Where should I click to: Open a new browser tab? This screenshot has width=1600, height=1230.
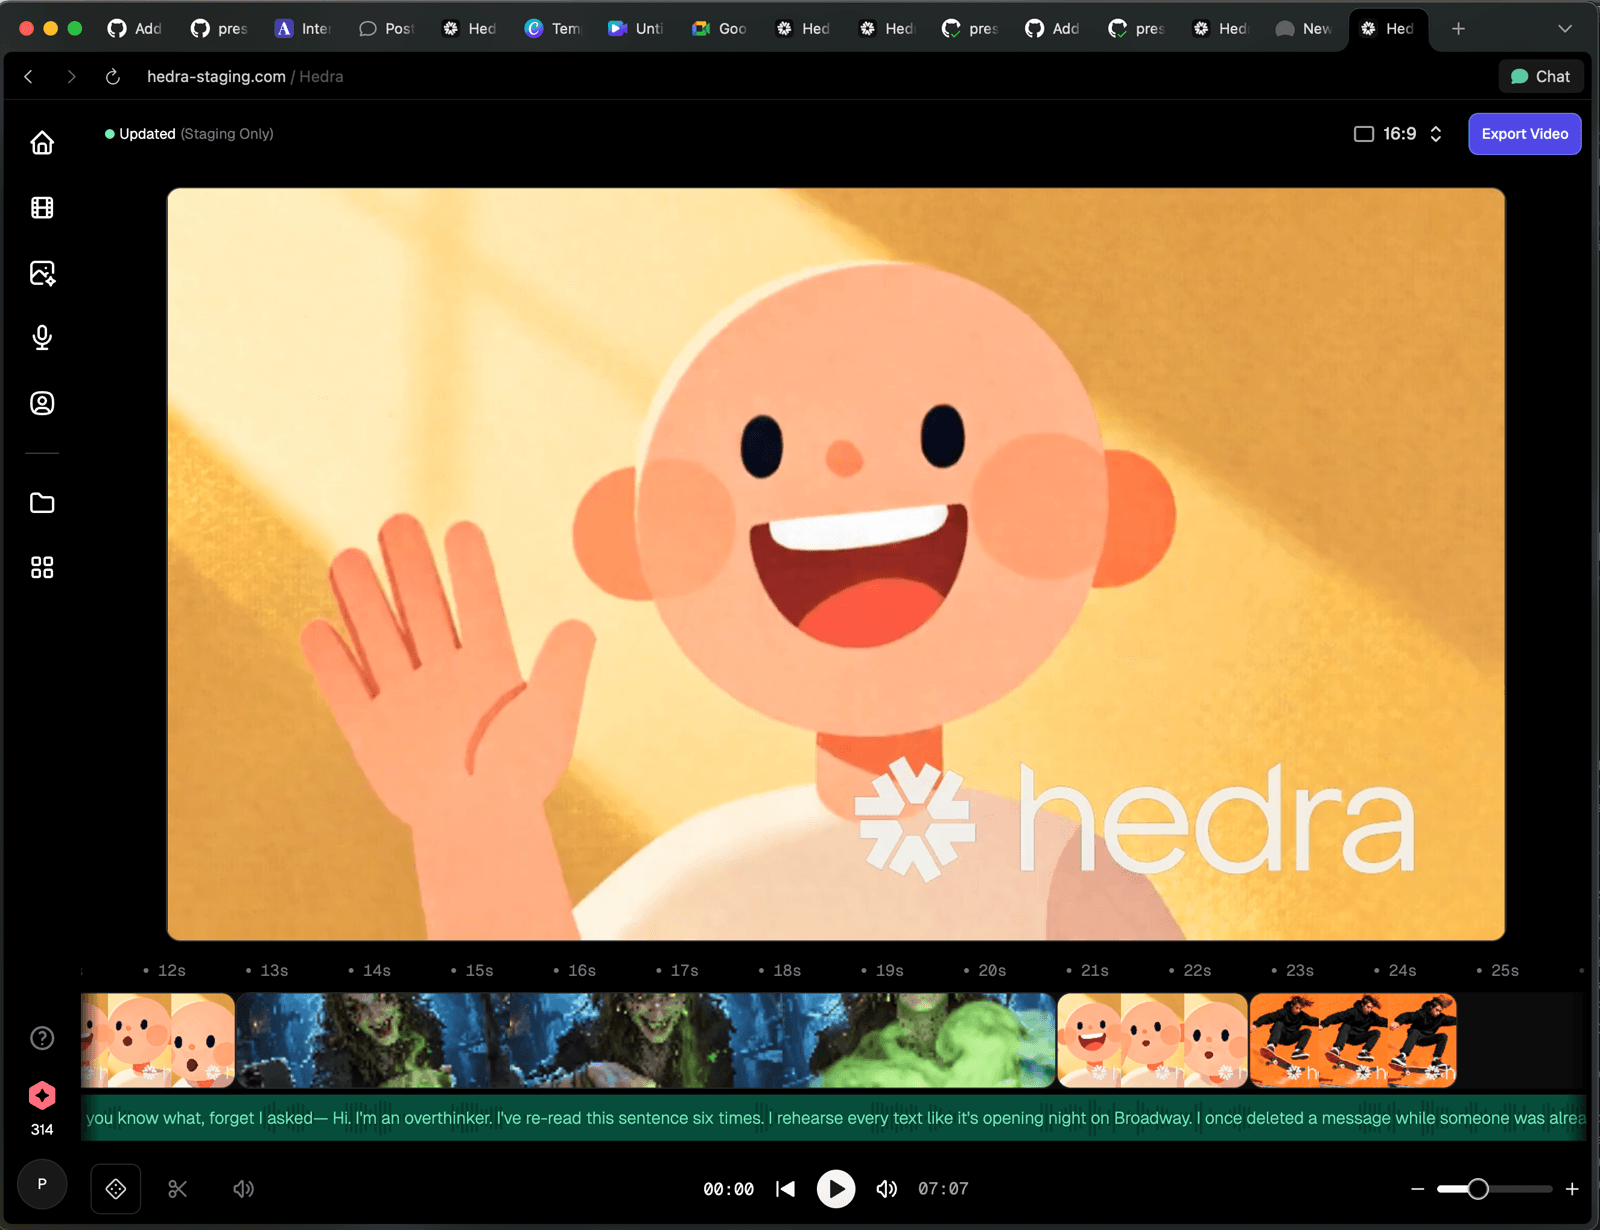point(1458,29)
